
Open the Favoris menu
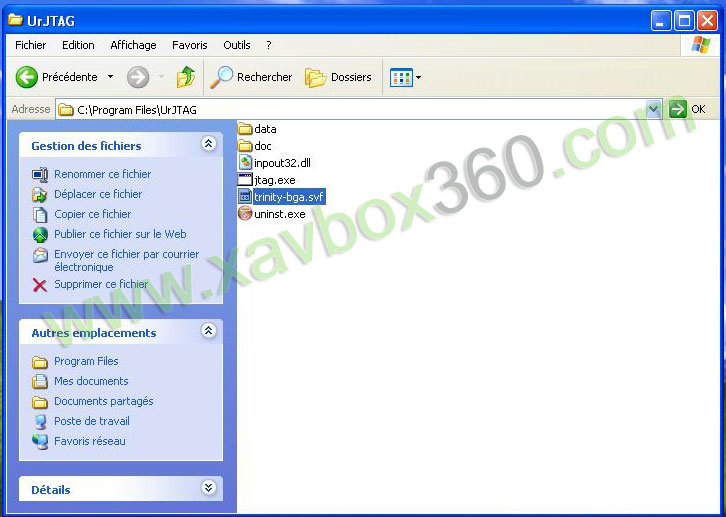(190, 45)
